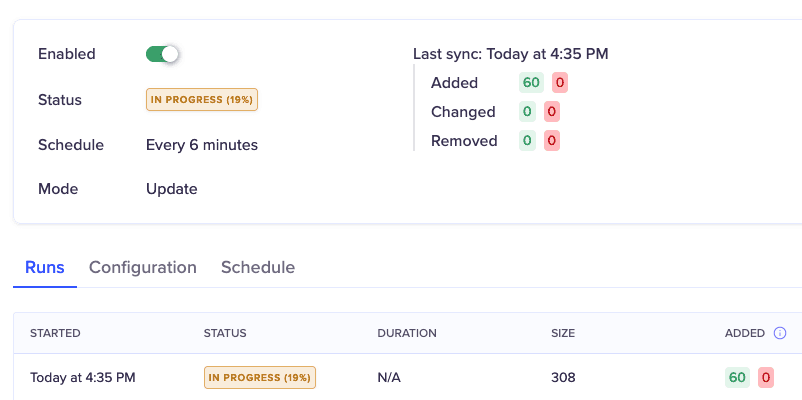Click green 0 badge next to Changed
The image size is (802, 400).
point(526,112)
